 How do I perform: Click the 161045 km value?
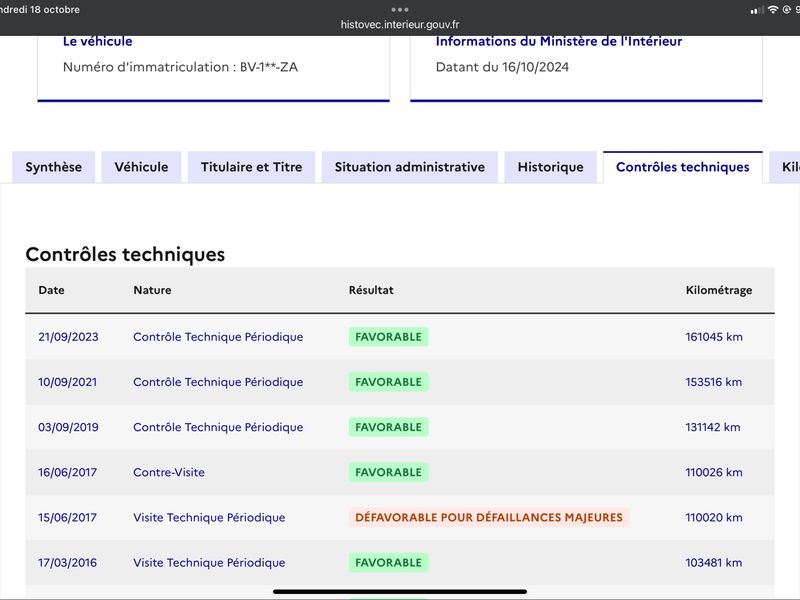tap(714, 337)
